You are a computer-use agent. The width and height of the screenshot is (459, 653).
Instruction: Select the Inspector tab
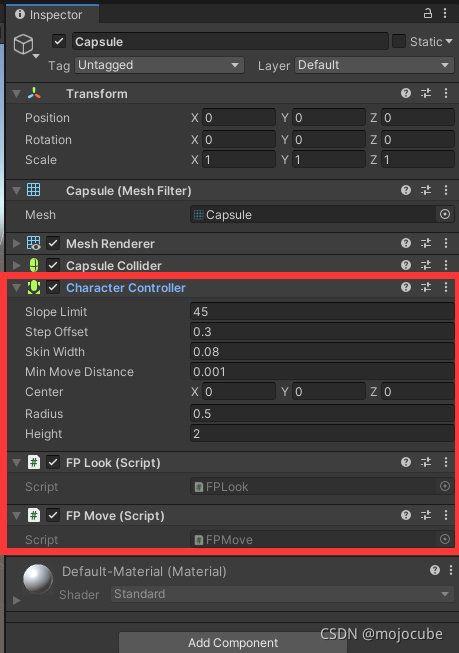[52, 15]
